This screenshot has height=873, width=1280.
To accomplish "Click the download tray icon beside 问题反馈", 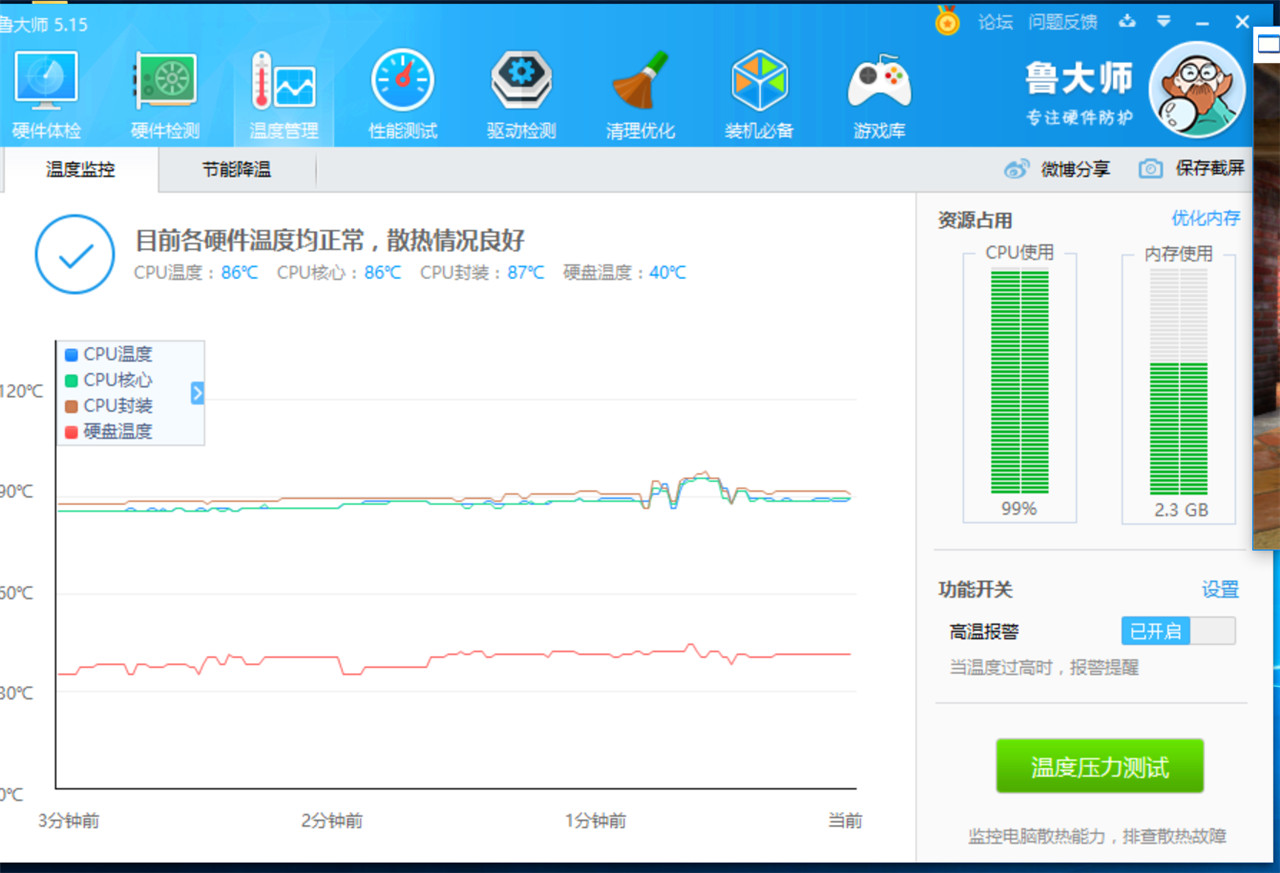I will pos(1128,21).
